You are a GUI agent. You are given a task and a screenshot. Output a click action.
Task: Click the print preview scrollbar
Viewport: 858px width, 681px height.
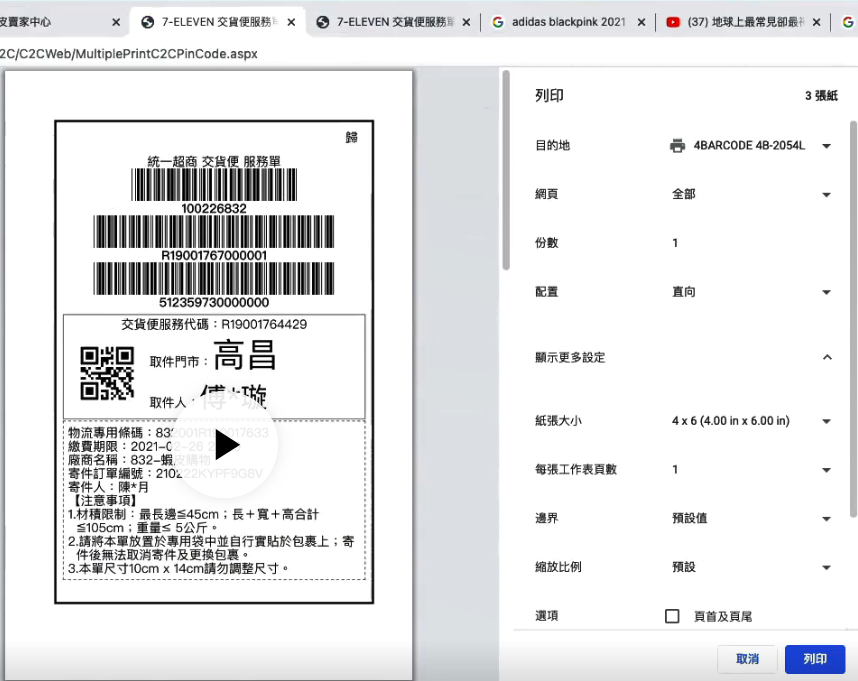(506, 170)
